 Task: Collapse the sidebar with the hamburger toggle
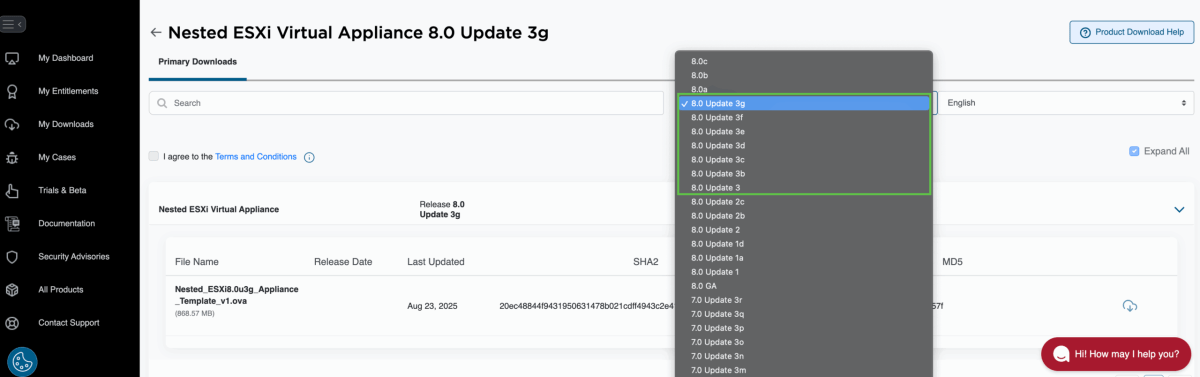tap(14, 23)
